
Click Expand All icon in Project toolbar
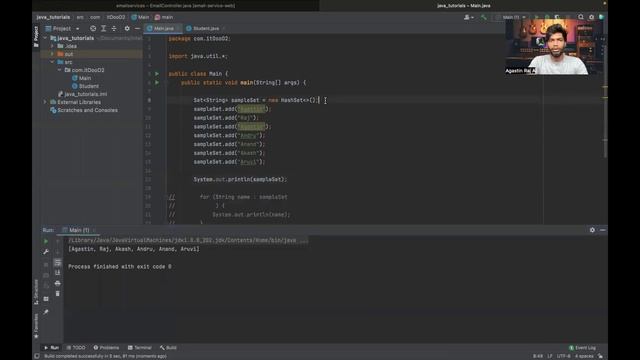coord(103,29)
